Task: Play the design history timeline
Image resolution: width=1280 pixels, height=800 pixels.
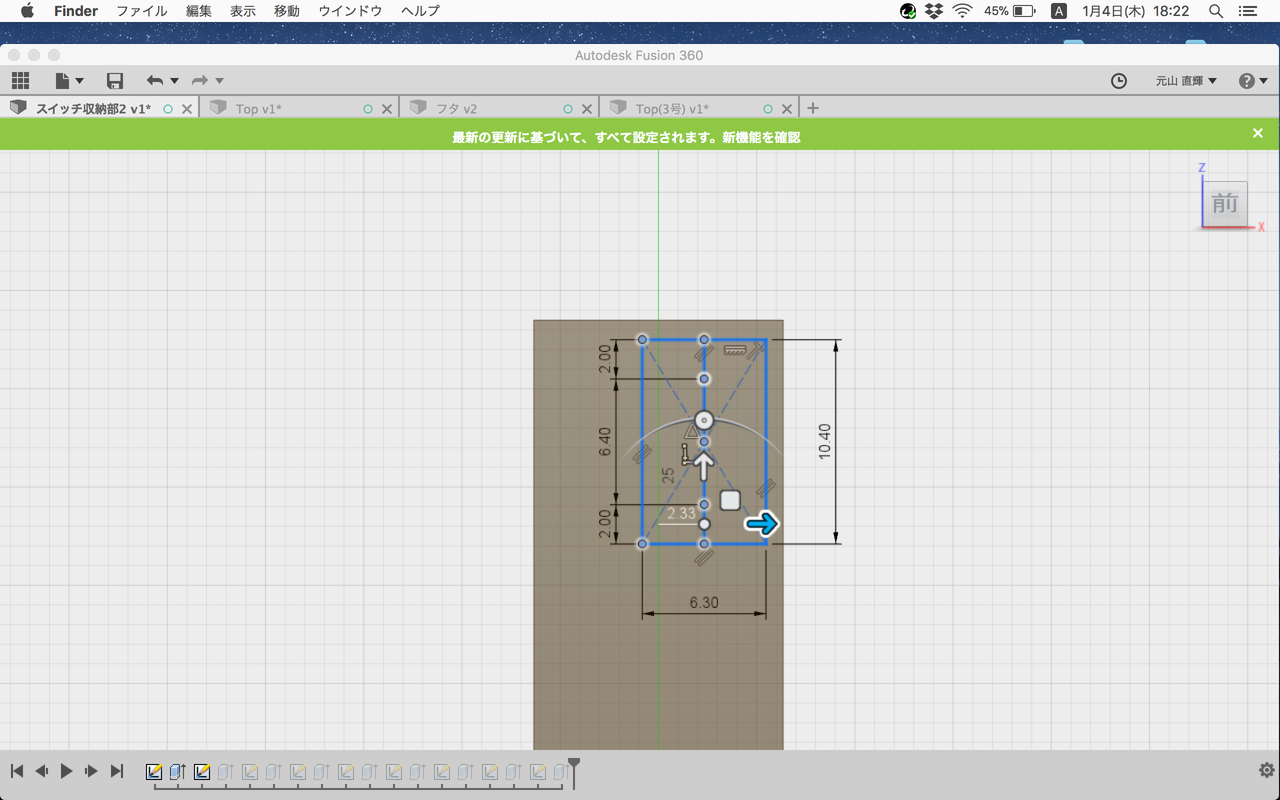Action: (x=65, y=770)
